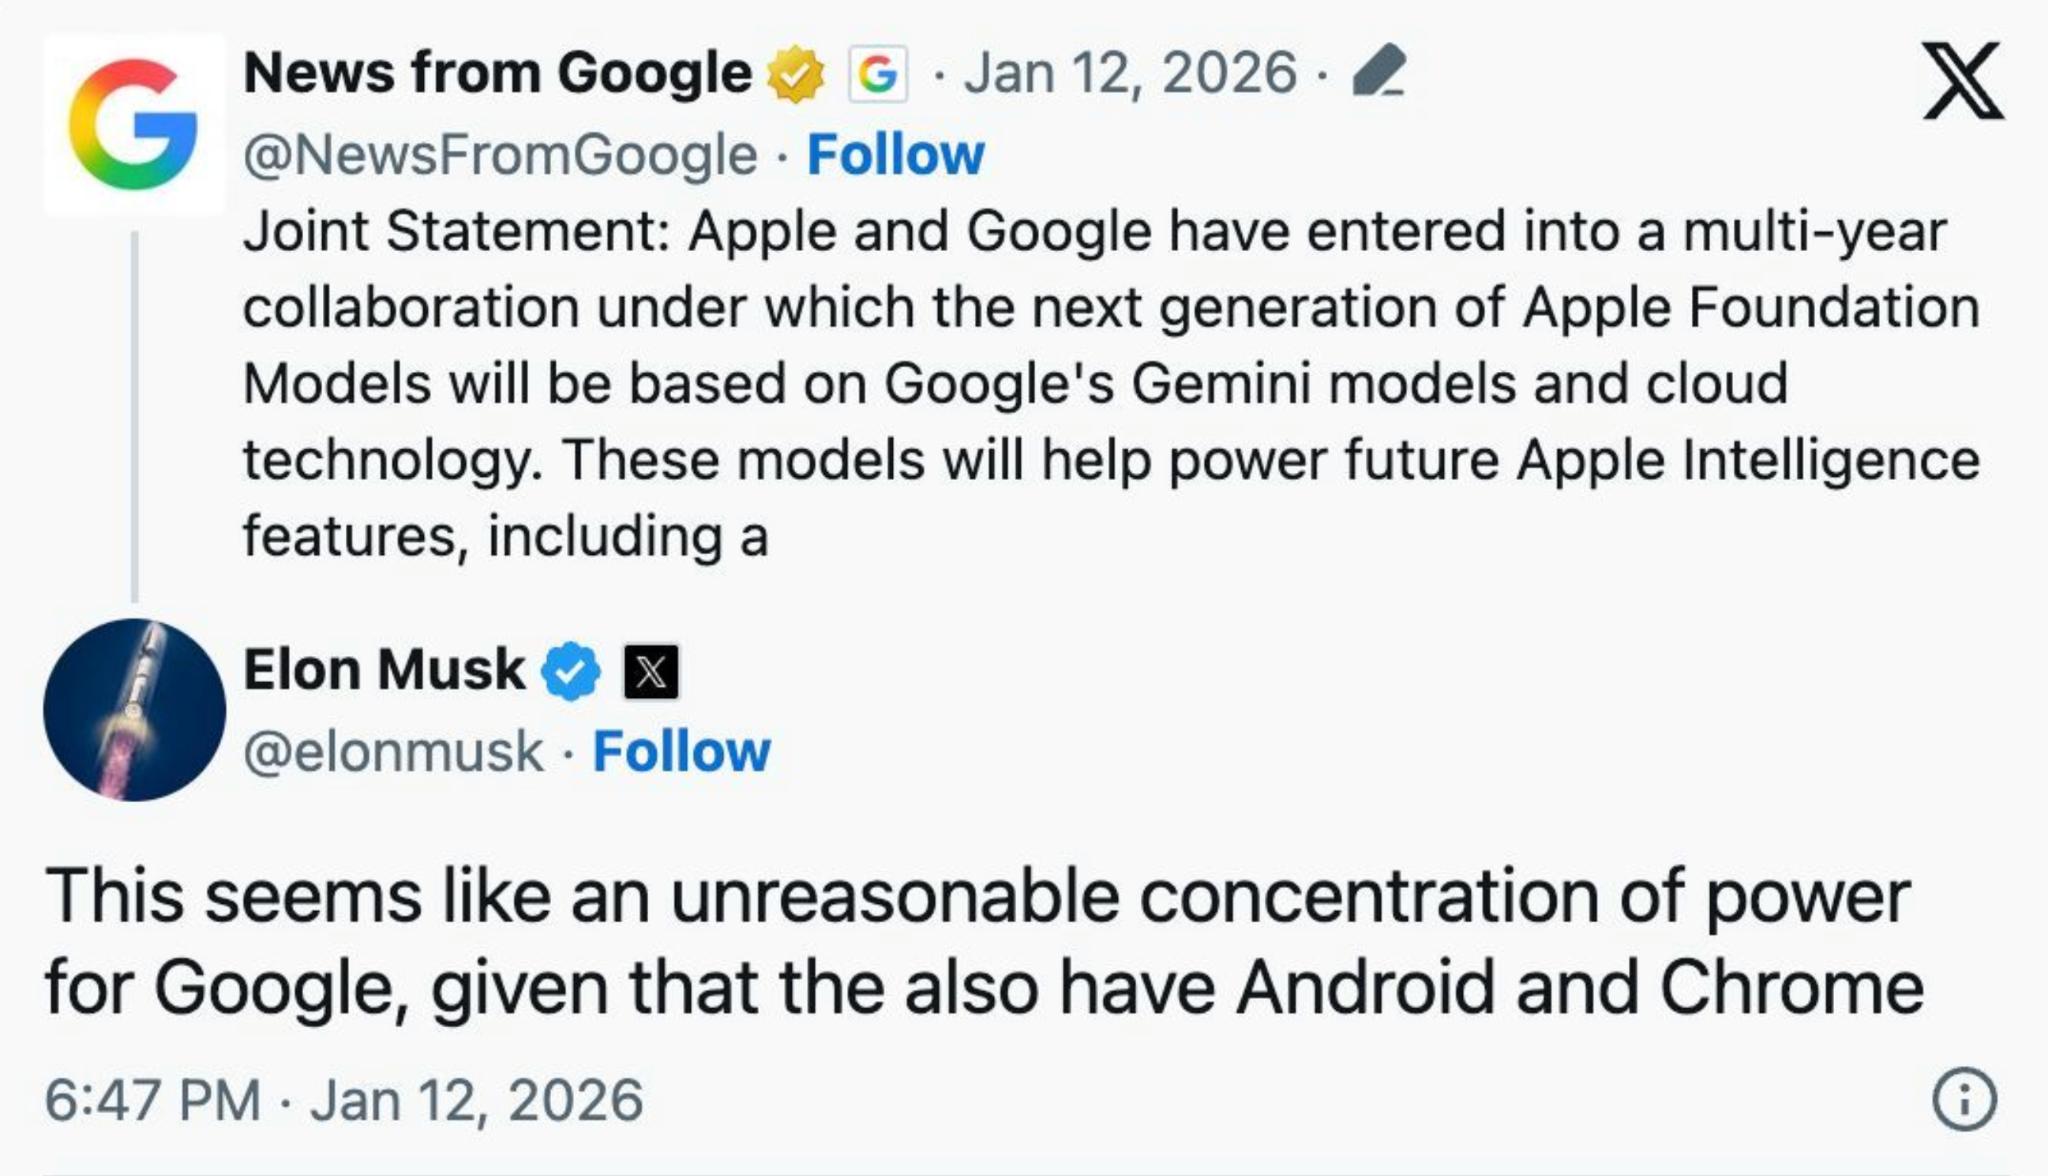This screenshot has height=1176, width=2048.
Task: Click Elon's 'unreasonable concentration of power' reply text
Action: pyautogui.click(x=980, y=940)
